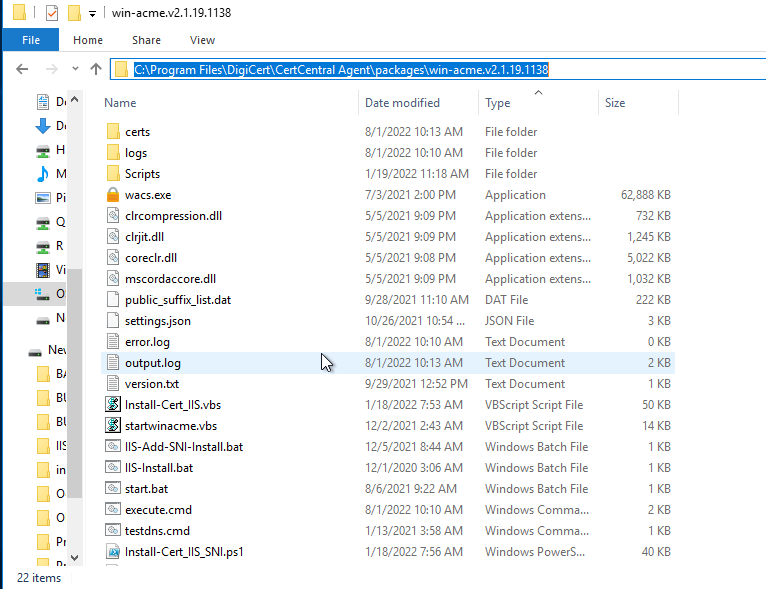Image resolution: width=766 pixels, height=589 pixels.
Task: Select the logs folder icon
Action: pyautogui.click(x=113, y=152)
